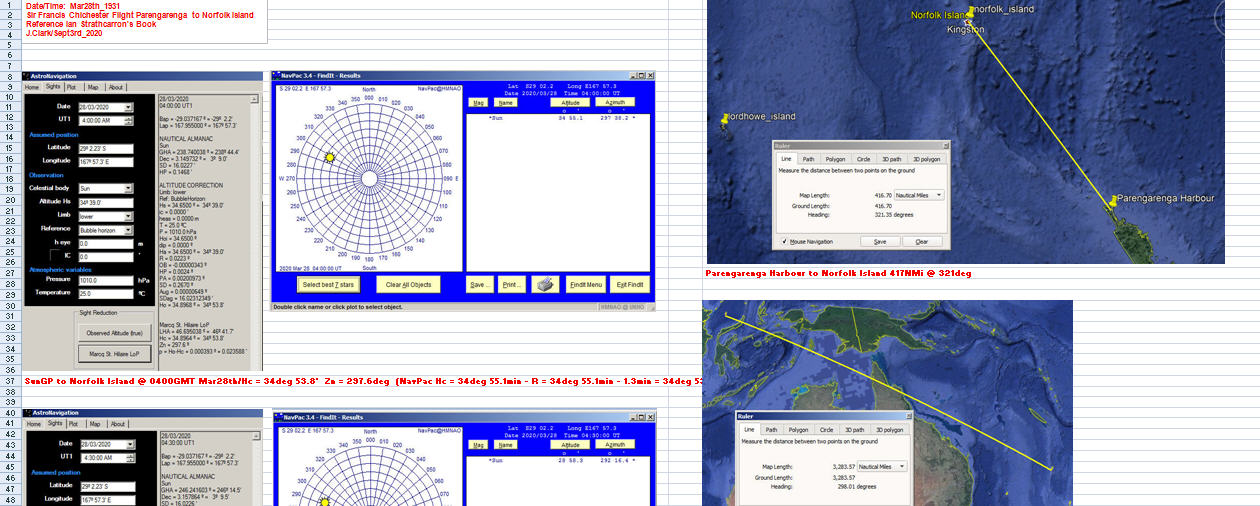Click Print... button in upper NavPac window

512,285
